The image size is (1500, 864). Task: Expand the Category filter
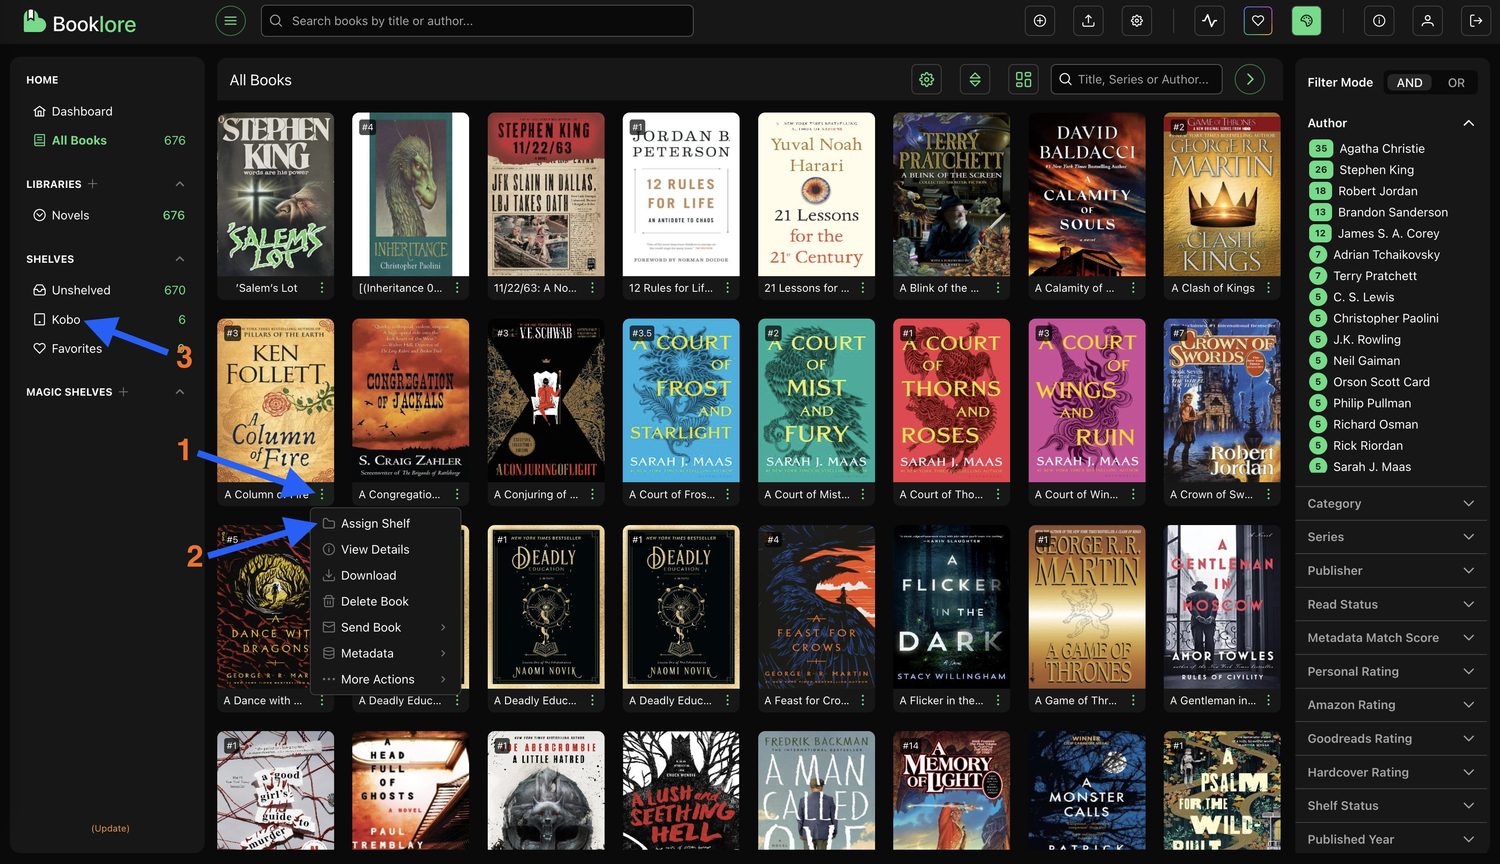point(1391,504)
